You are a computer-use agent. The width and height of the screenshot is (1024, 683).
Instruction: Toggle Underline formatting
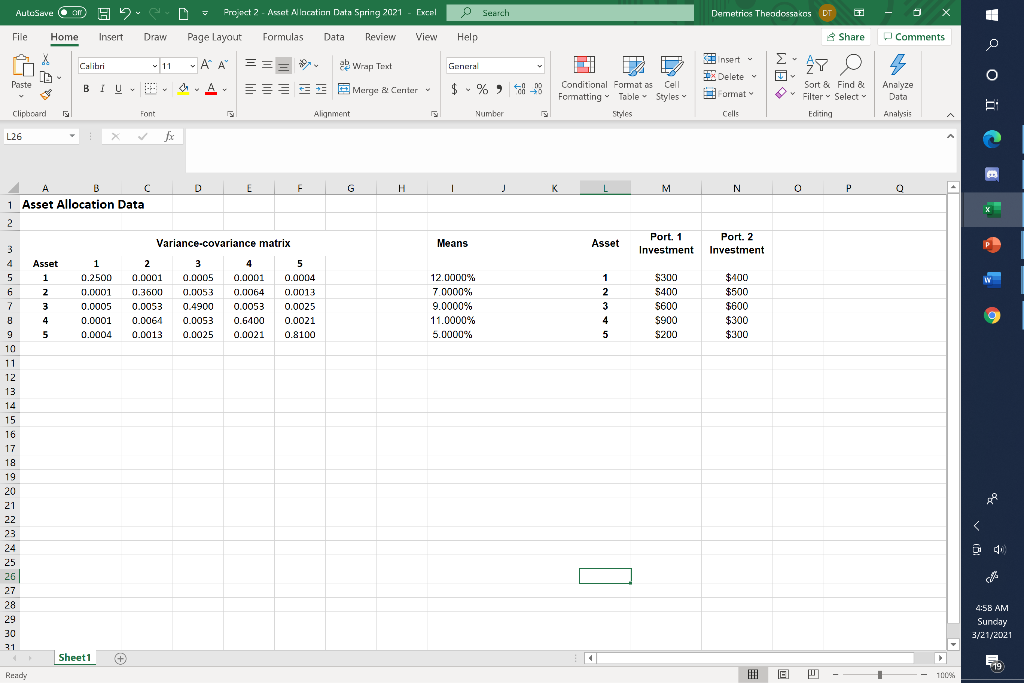[x=118, y=89]
